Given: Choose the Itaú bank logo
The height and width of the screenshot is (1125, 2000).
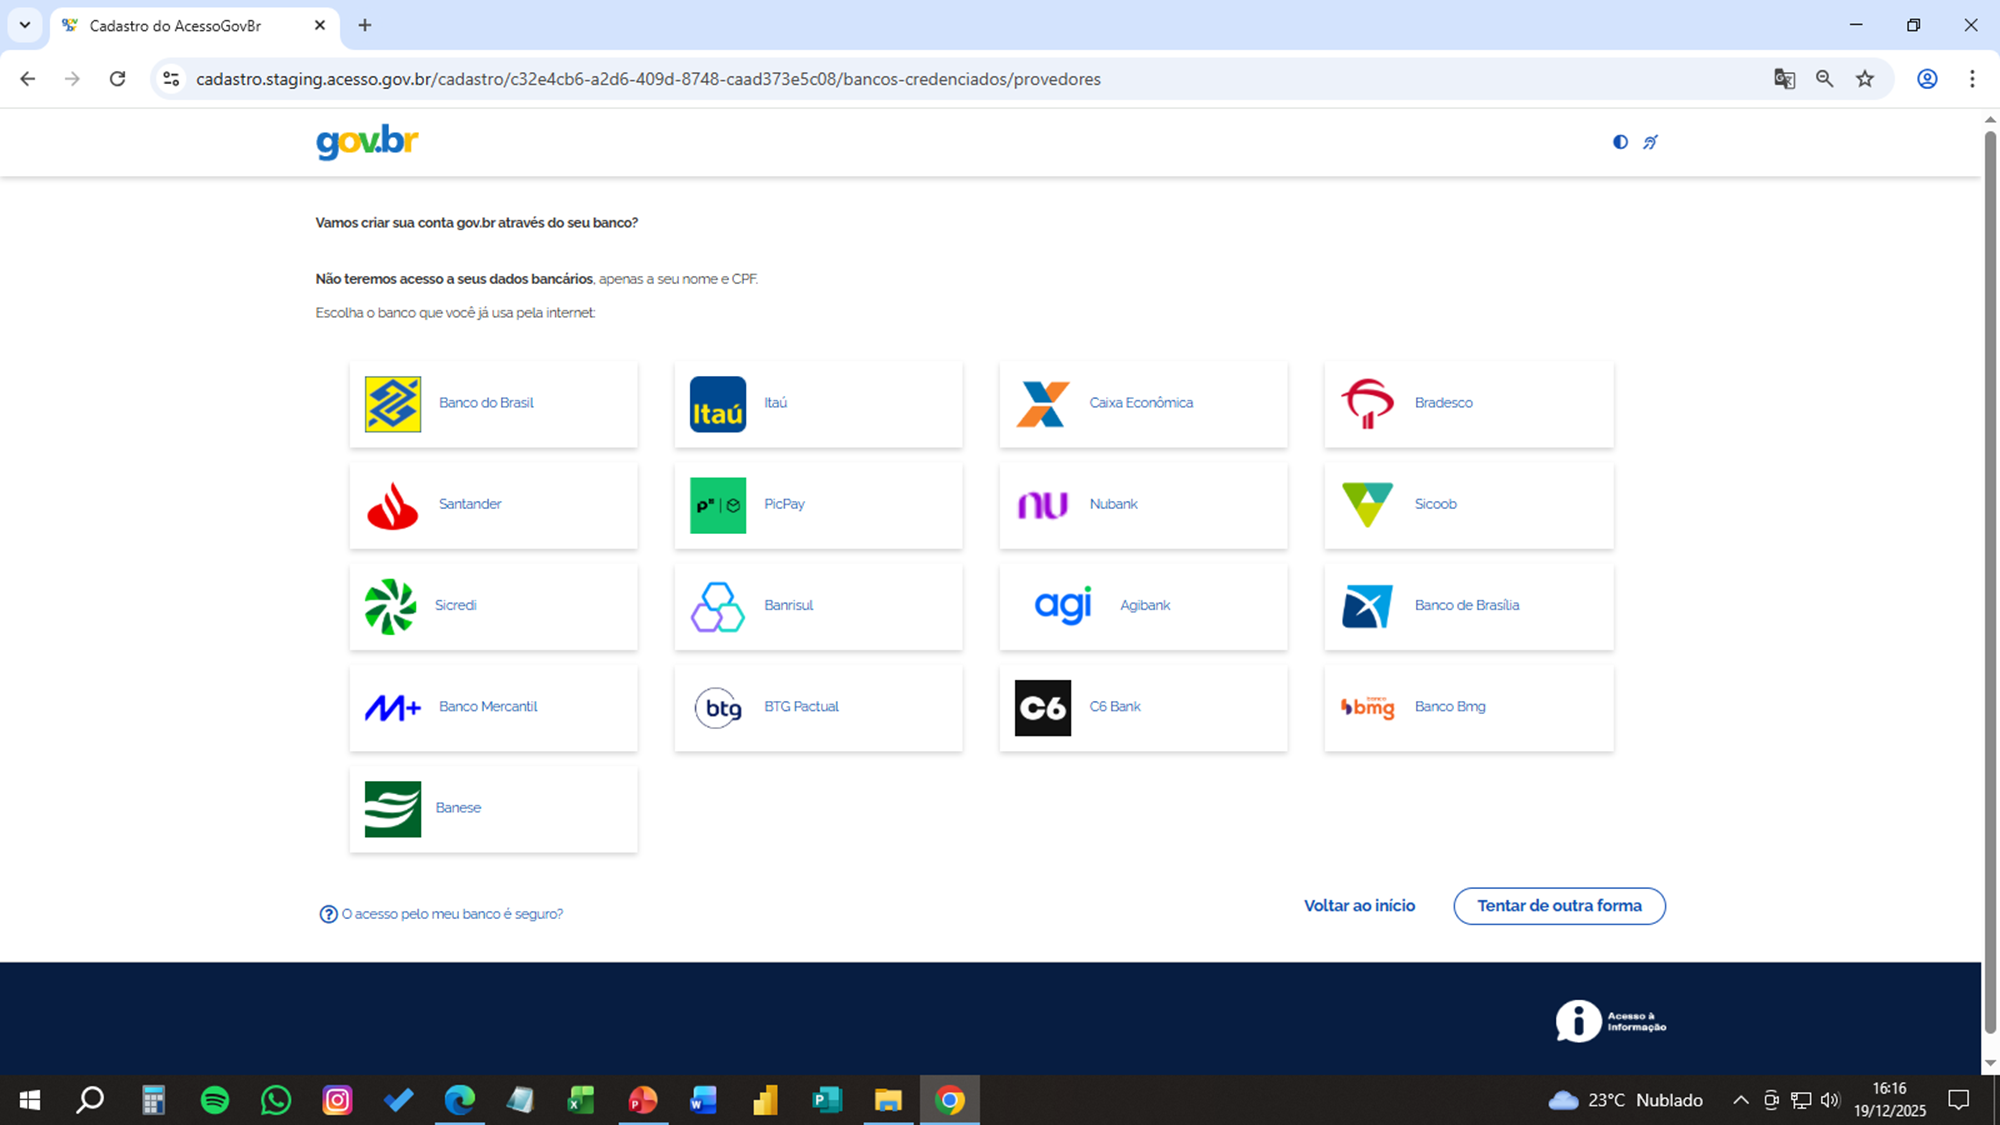Looking at the screenshot, I should pyautogui.click(x=717, y=404).
